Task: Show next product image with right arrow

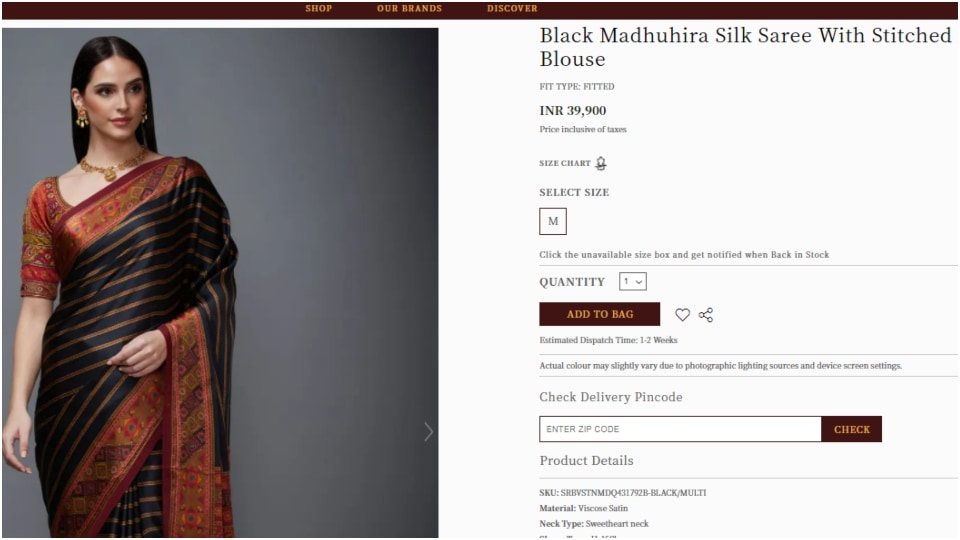Action: click(429, 432)
